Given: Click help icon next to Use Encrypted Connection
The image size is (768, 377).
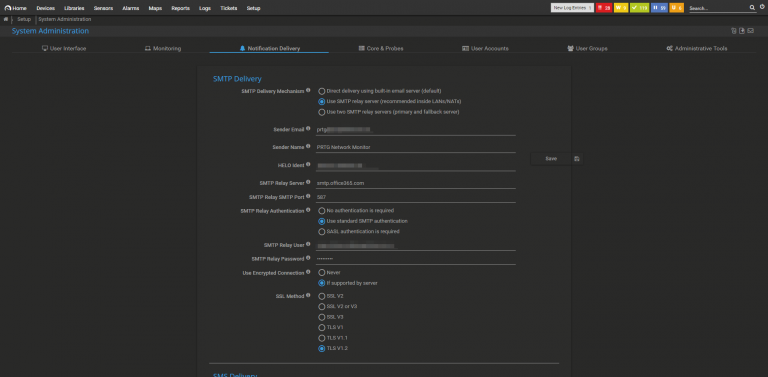Looking at the screenshot, I should 308,272.
